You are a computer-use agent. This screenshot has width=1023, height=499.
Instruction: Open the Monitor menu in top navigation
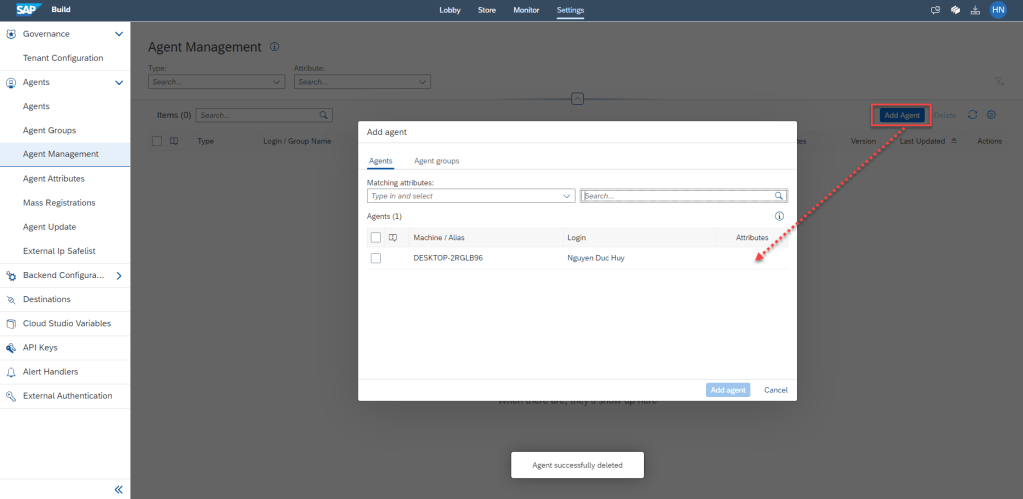tap(526, 10)
